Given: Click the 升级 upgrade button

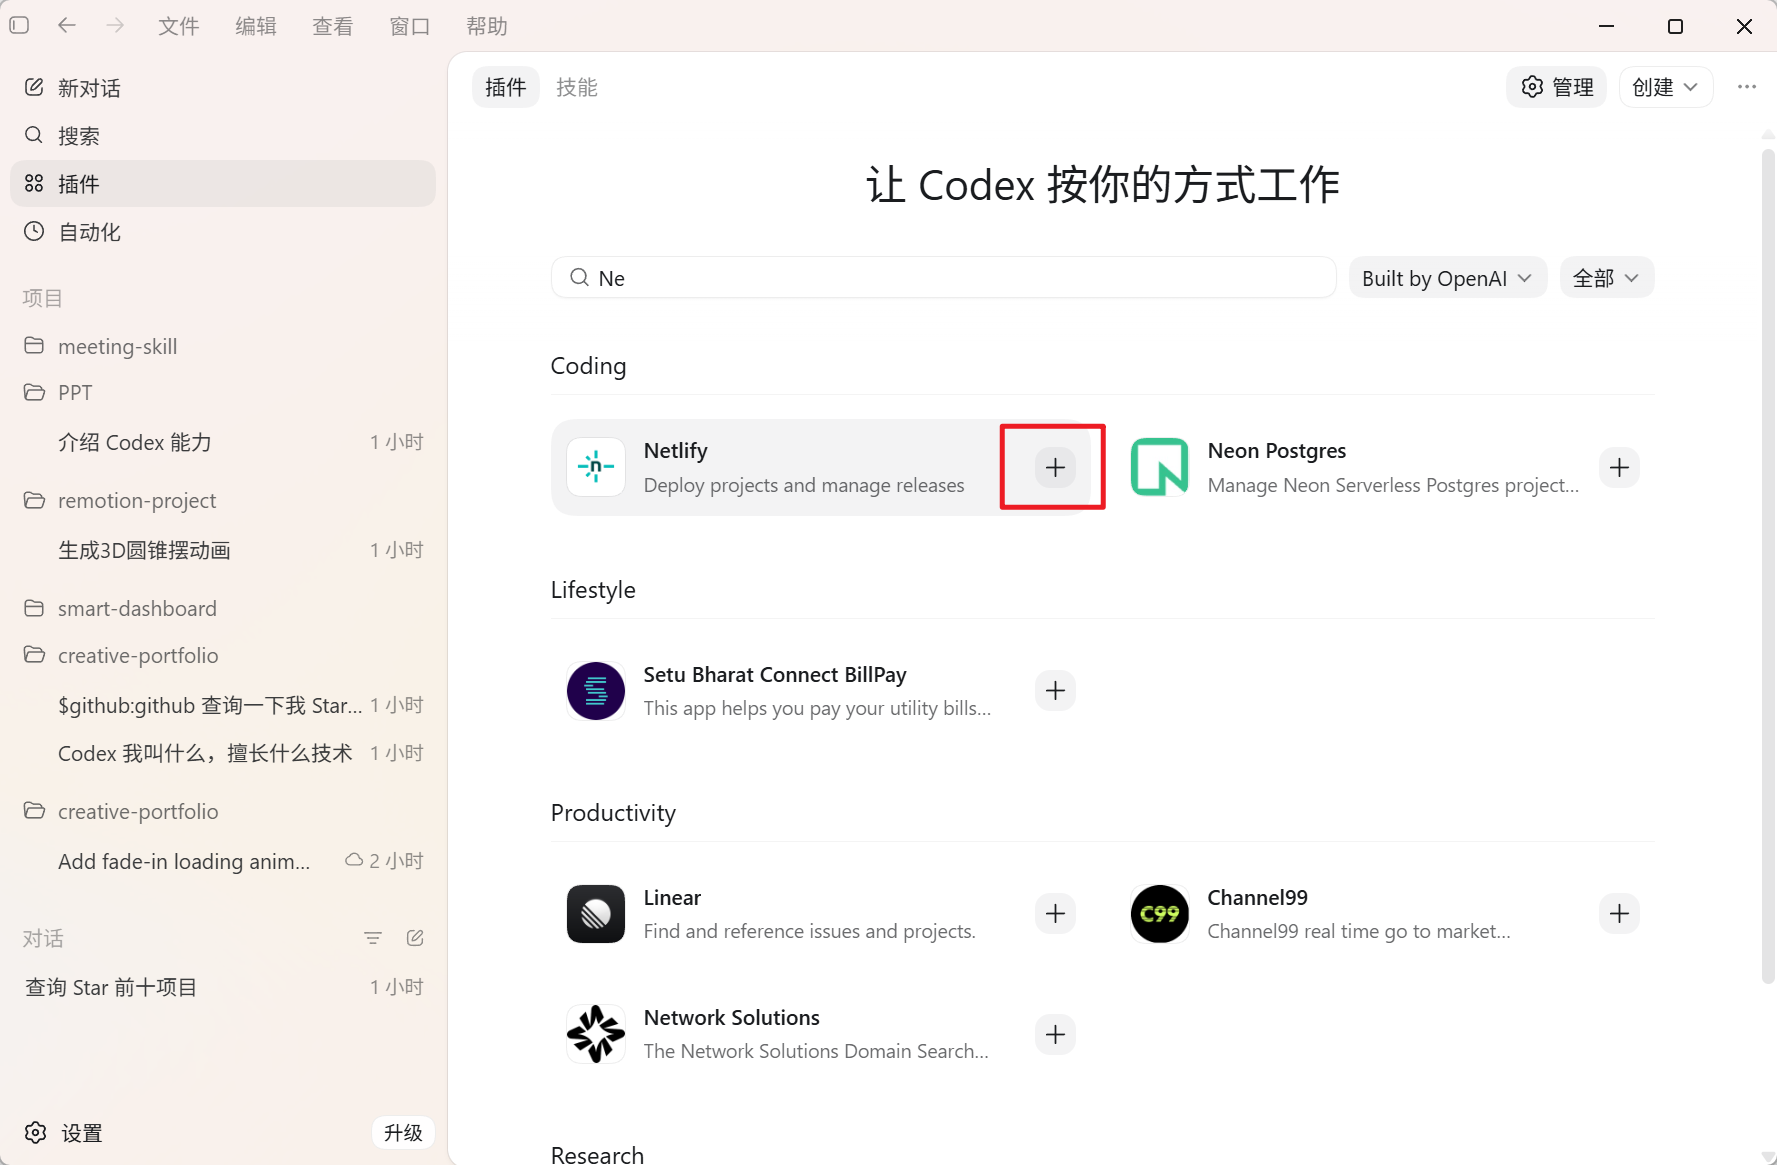Looking at the screenshot, I should (403, 1132).
